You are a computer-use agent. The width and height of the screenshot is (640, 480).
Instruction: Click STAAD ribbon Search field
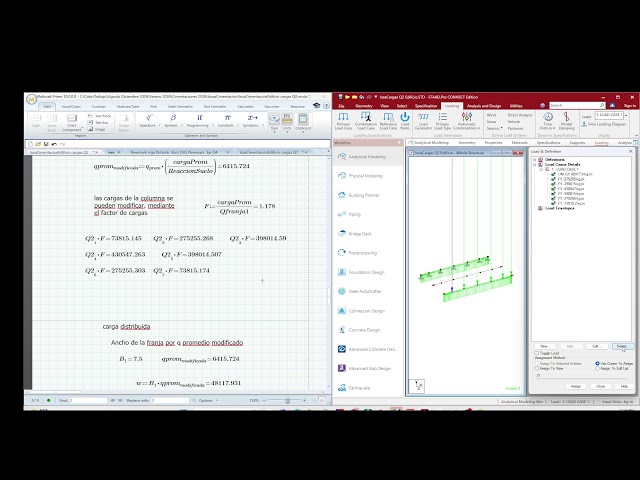pos(577,105)
